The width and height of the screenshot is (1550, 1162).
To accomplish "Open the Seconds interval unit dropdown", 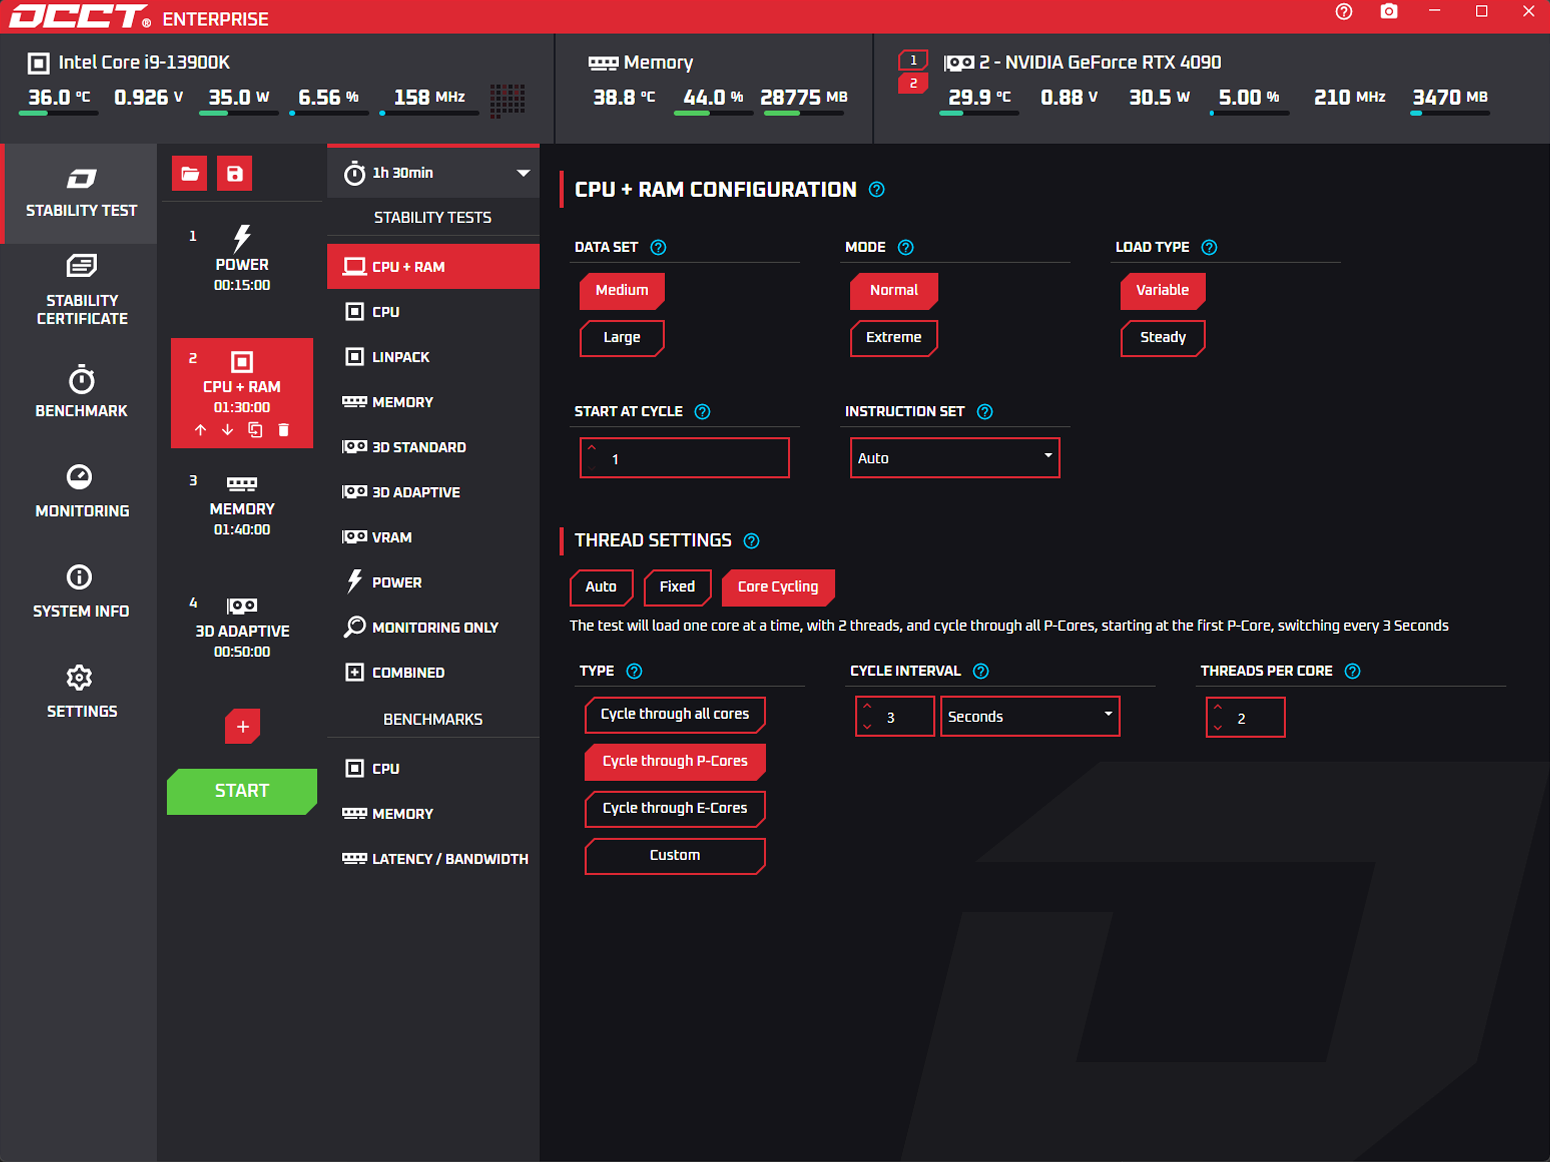I will pos(1030,717).
